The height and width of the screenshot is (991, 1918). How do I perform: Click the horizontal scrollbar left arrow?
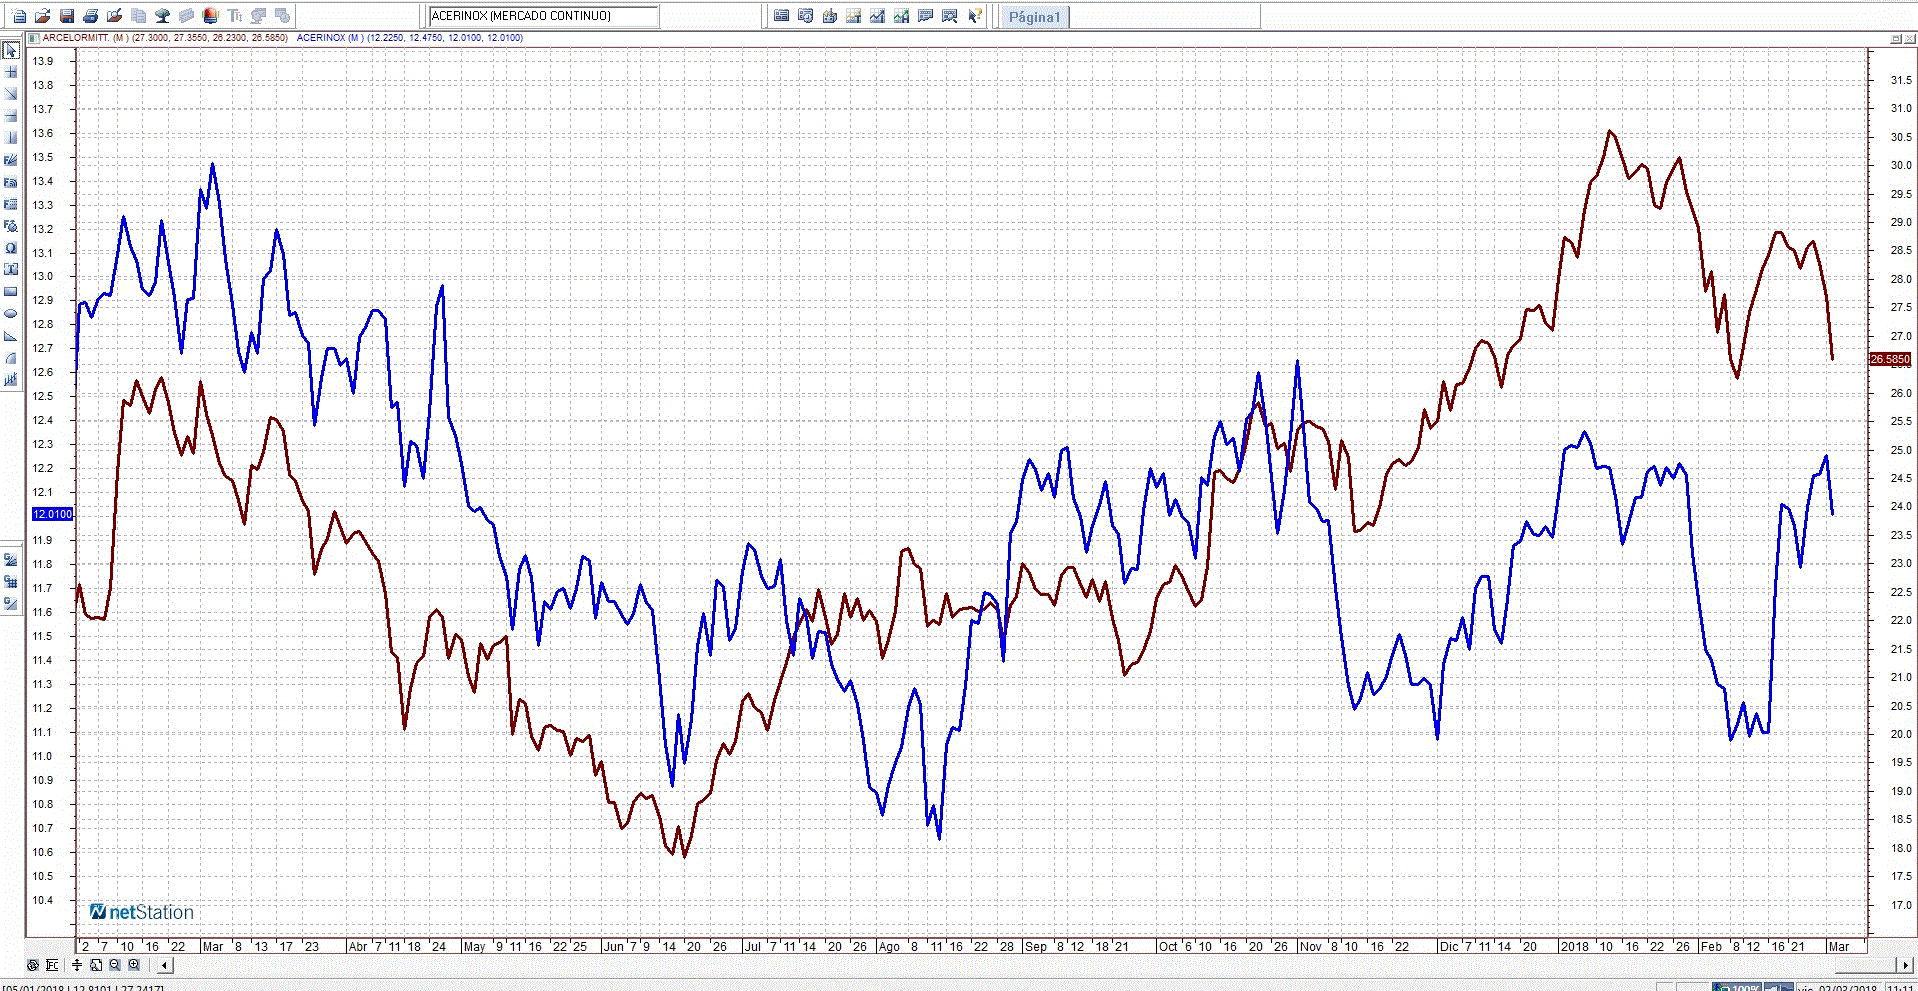(x=165, y=965)
